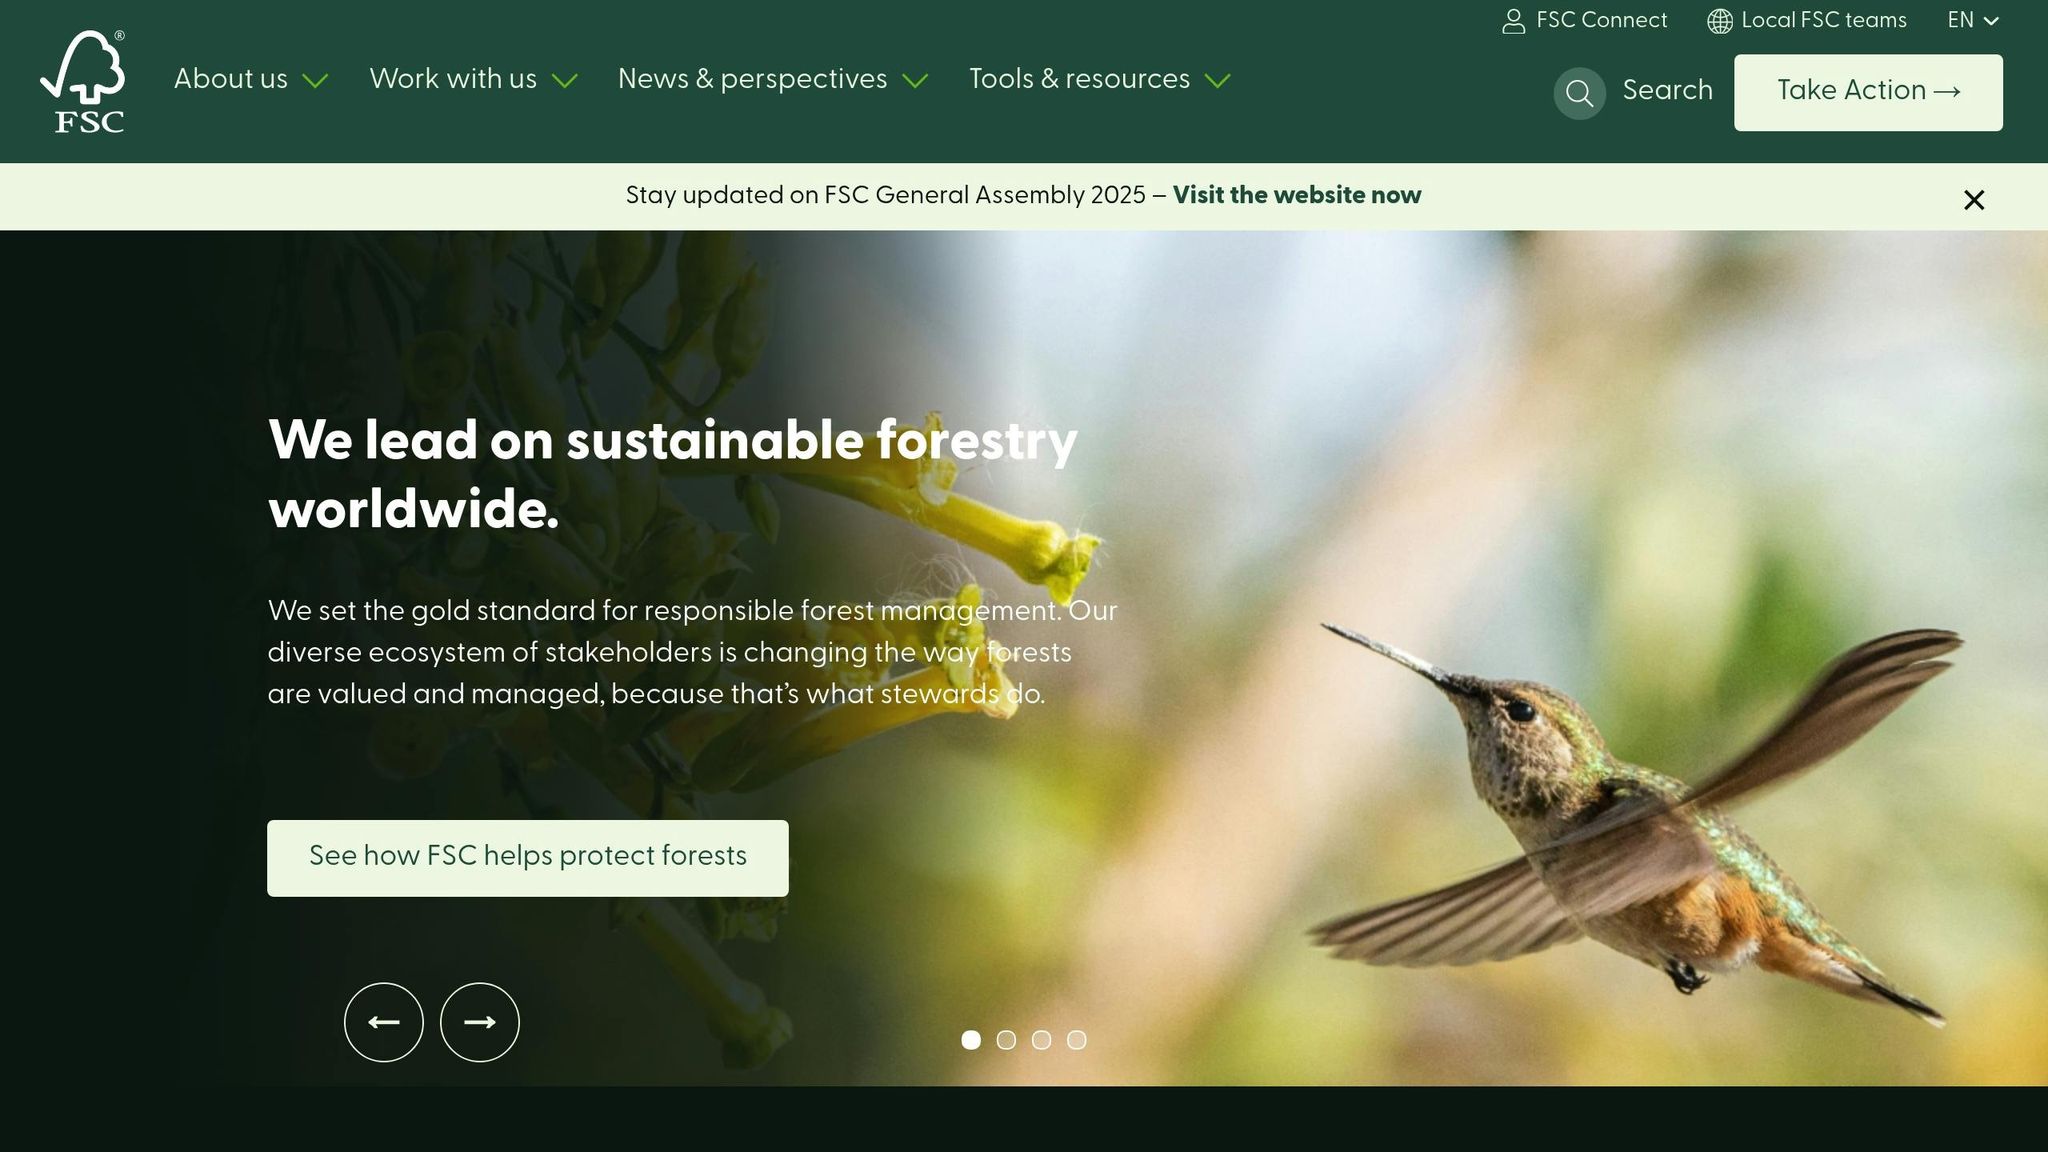Click the Take Action button
This screenshot has height=1152, width=2048.
click(x=1867, y=91)
